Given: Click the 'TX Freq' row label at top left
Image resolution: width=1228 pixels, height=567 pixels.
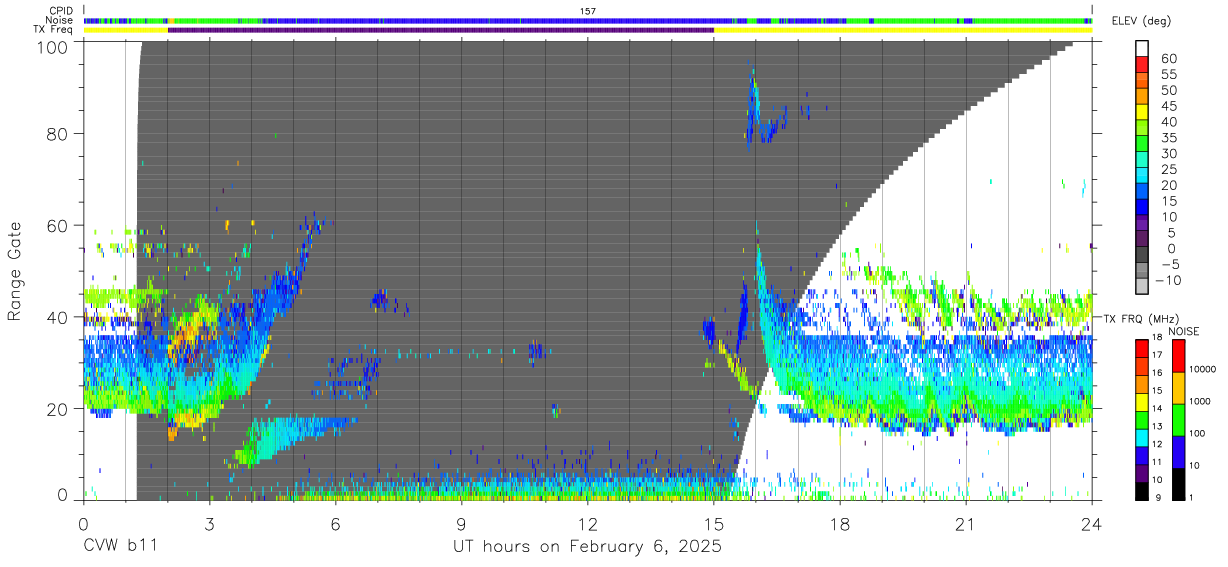Looking at the screenshot, I should click(55, 30).
